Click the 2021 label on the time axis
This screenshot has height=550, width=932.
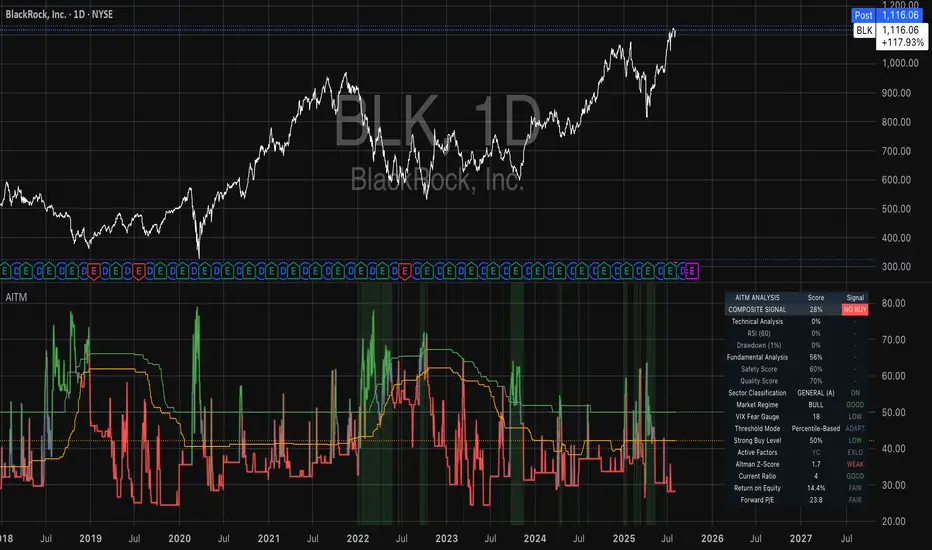point(269,538)
